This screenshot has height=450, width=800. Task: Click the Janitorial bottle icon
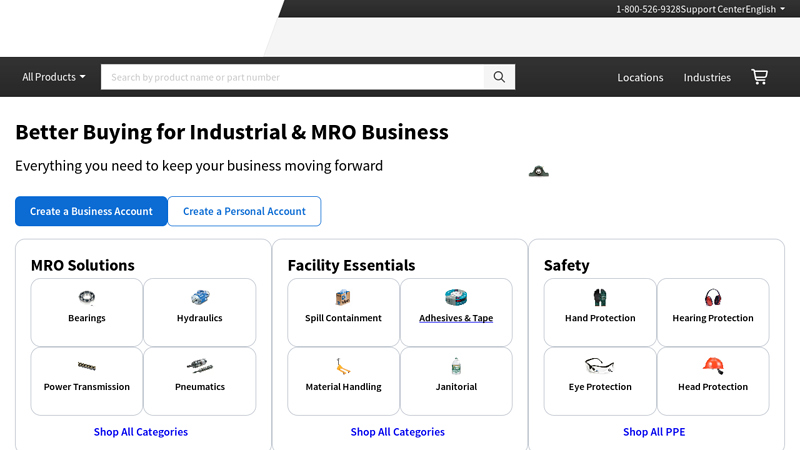(456, 366)
